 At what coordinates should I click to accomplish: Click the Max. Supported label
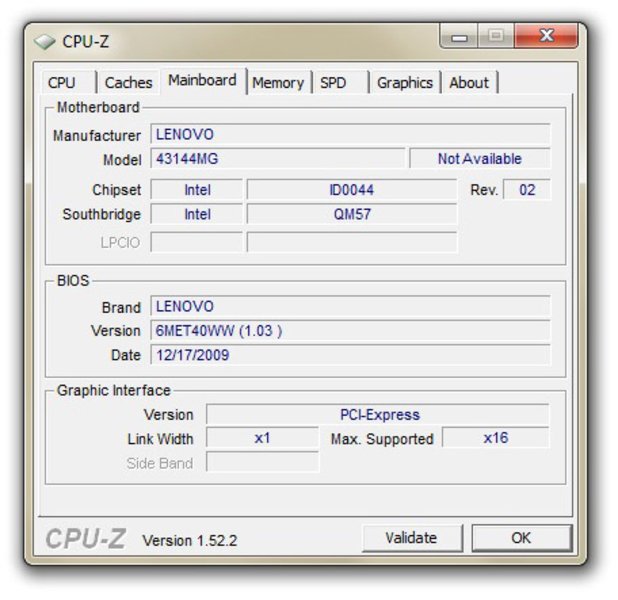(382, 439)
